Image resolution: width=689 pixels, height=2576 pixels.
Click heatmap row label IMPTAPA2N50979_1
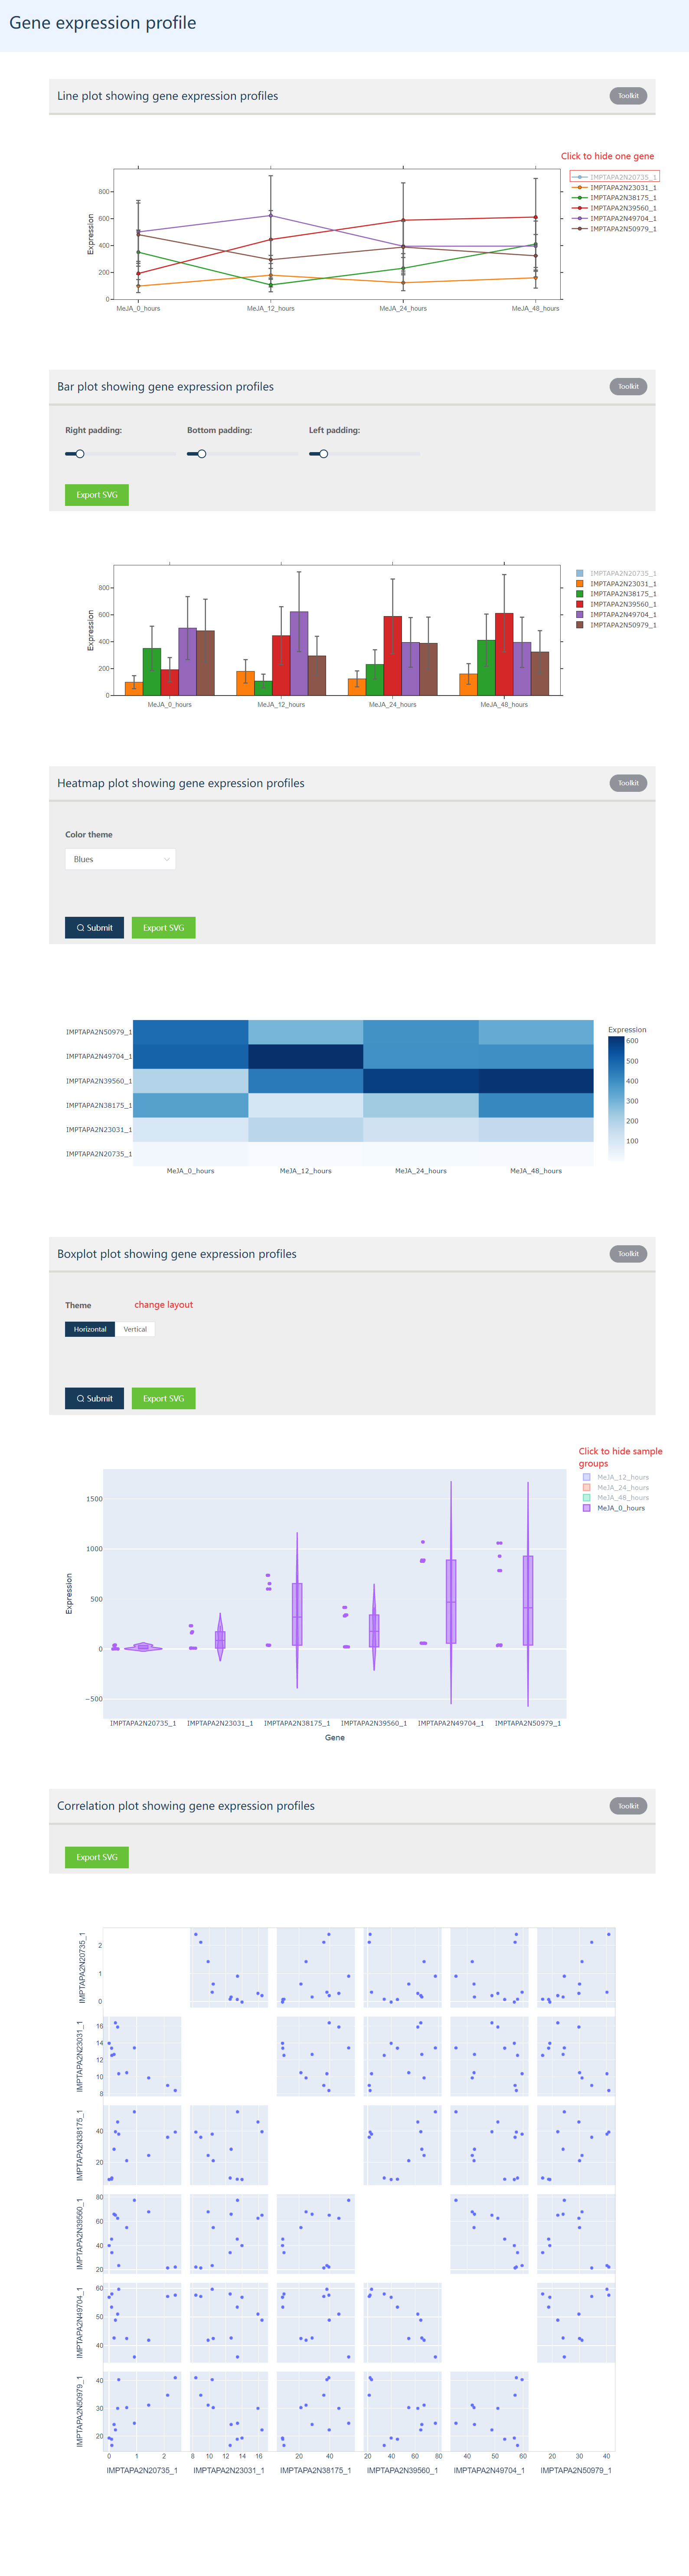pos(99,1032)
